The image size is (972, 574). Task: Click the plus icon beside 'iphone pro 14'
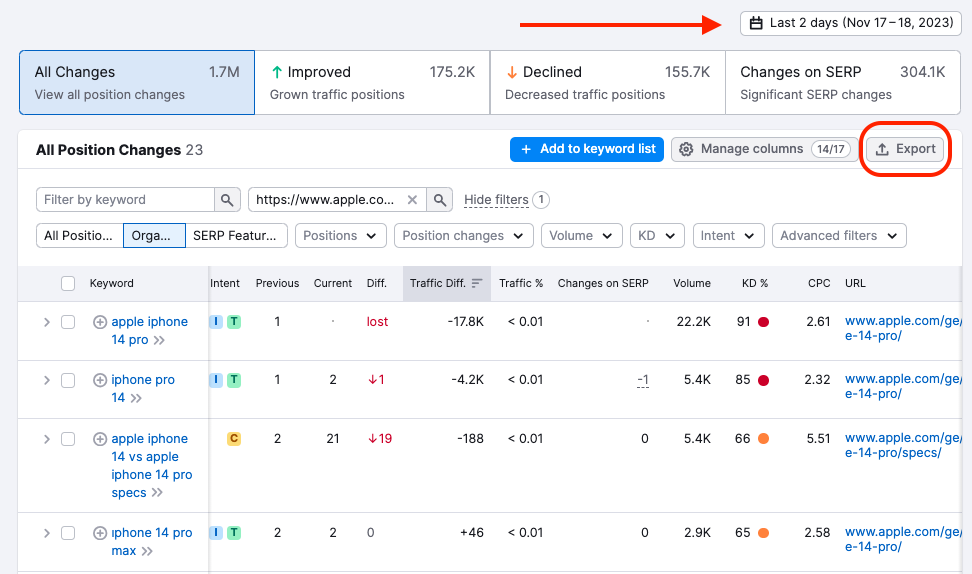pos(100,380)
